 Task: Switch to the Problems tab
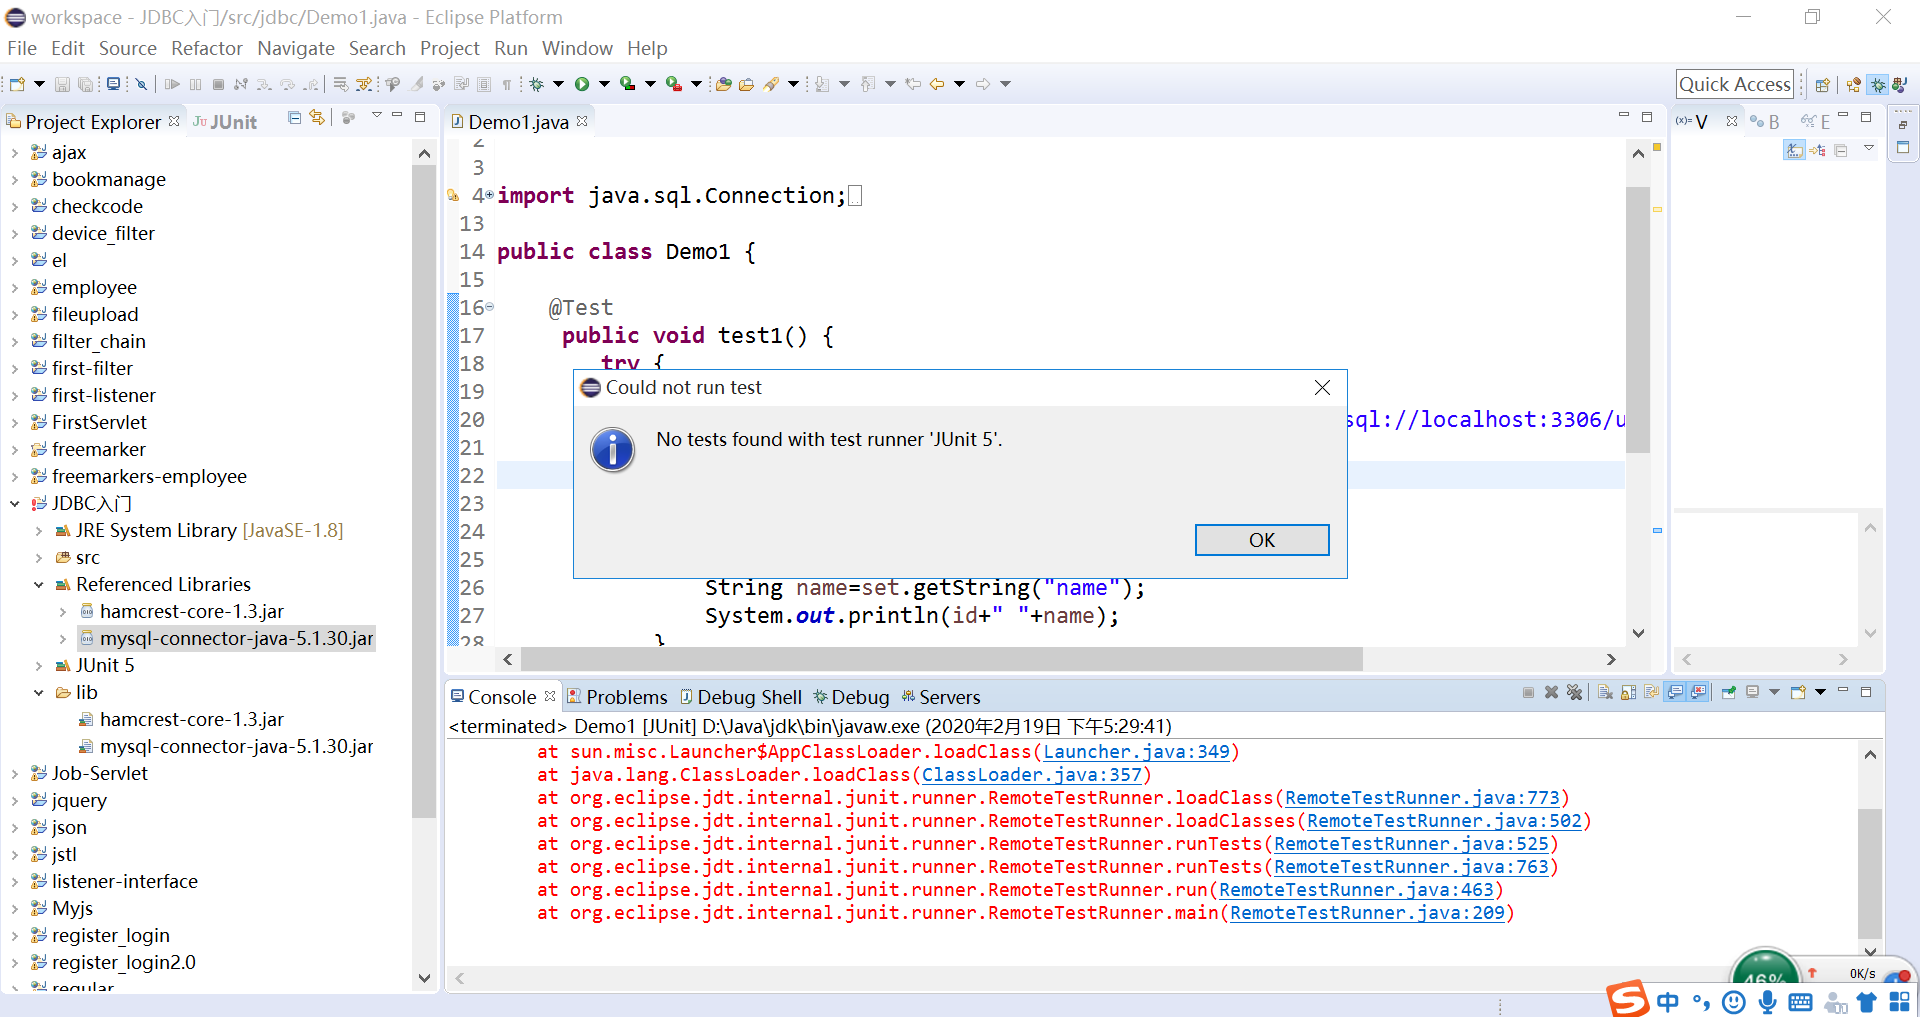617,697
